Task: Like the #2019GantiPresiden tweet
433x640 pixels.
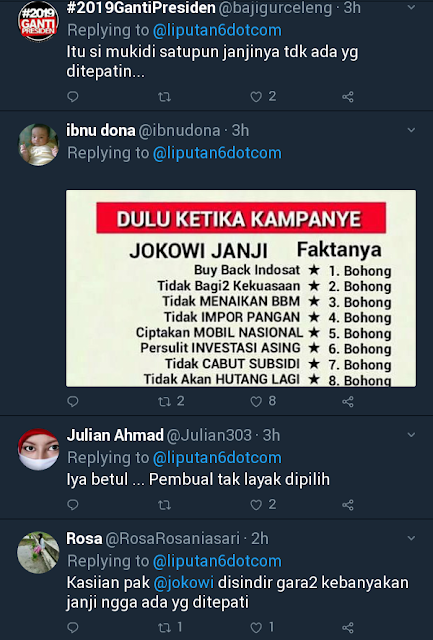Action: (x=256, y=97)
